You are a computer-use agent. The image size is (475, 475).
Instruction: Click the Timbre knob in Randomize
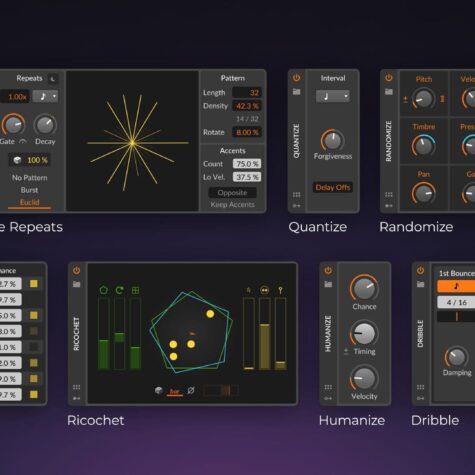tap(423, 146)
